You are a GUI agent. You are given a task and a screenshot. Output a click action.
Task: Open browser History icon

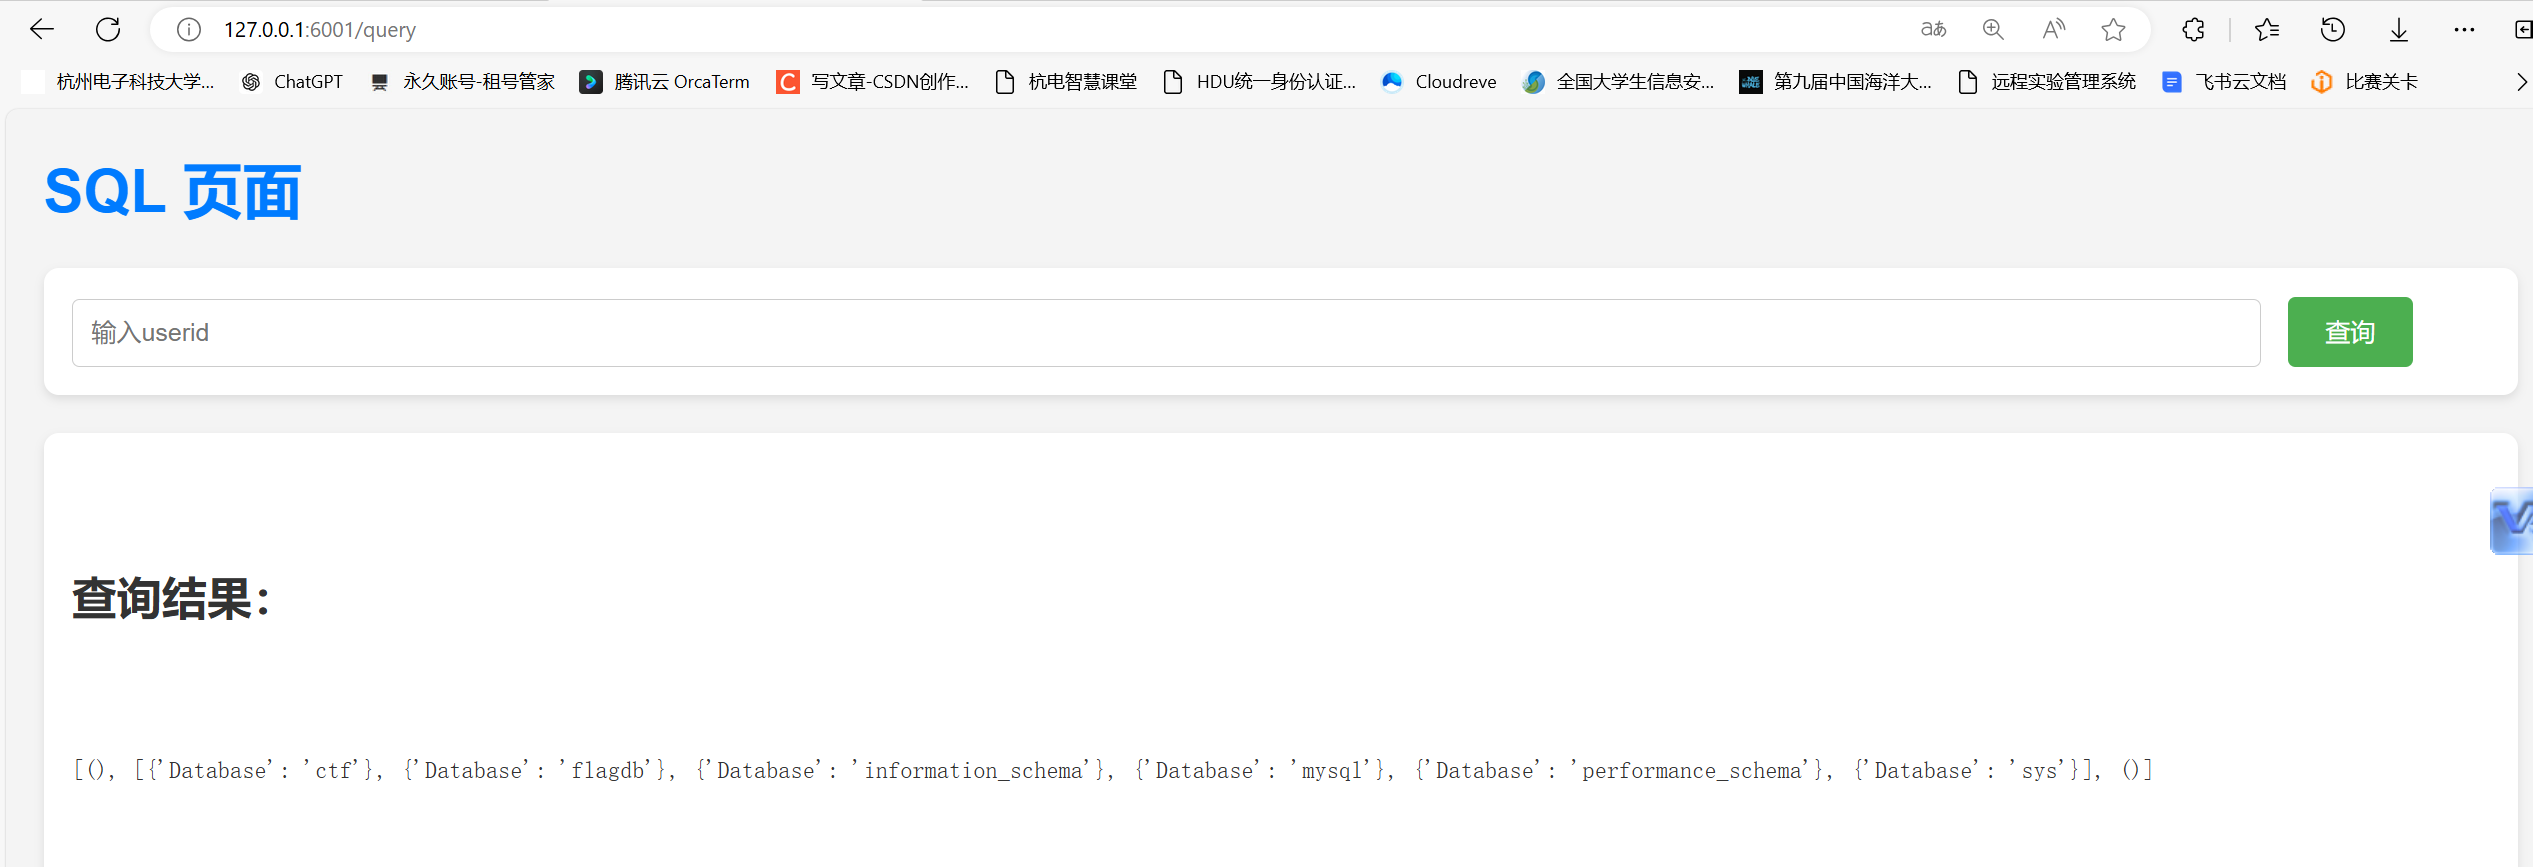tap(2333, 30)
